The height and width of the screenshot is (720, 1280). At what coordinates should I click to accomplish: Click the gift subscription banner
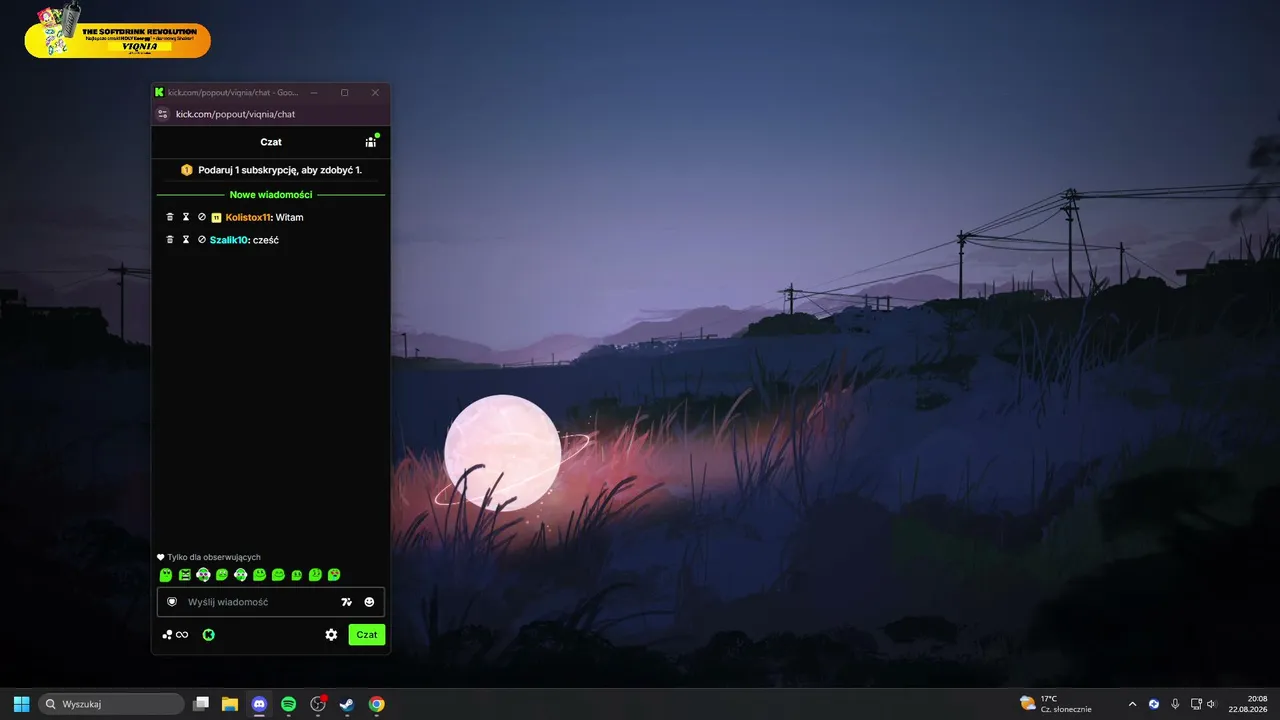271,170
